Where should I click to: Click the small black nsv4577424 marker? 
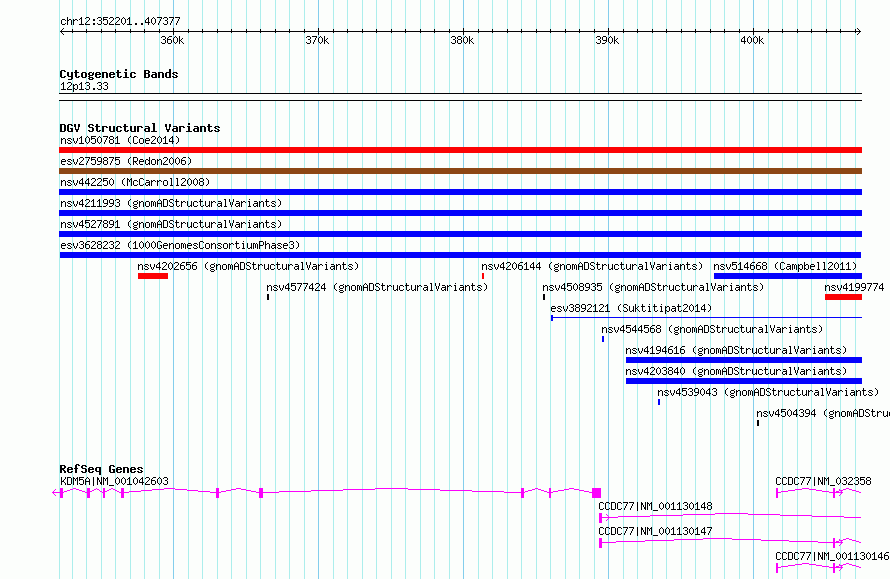tap(268, 297)
